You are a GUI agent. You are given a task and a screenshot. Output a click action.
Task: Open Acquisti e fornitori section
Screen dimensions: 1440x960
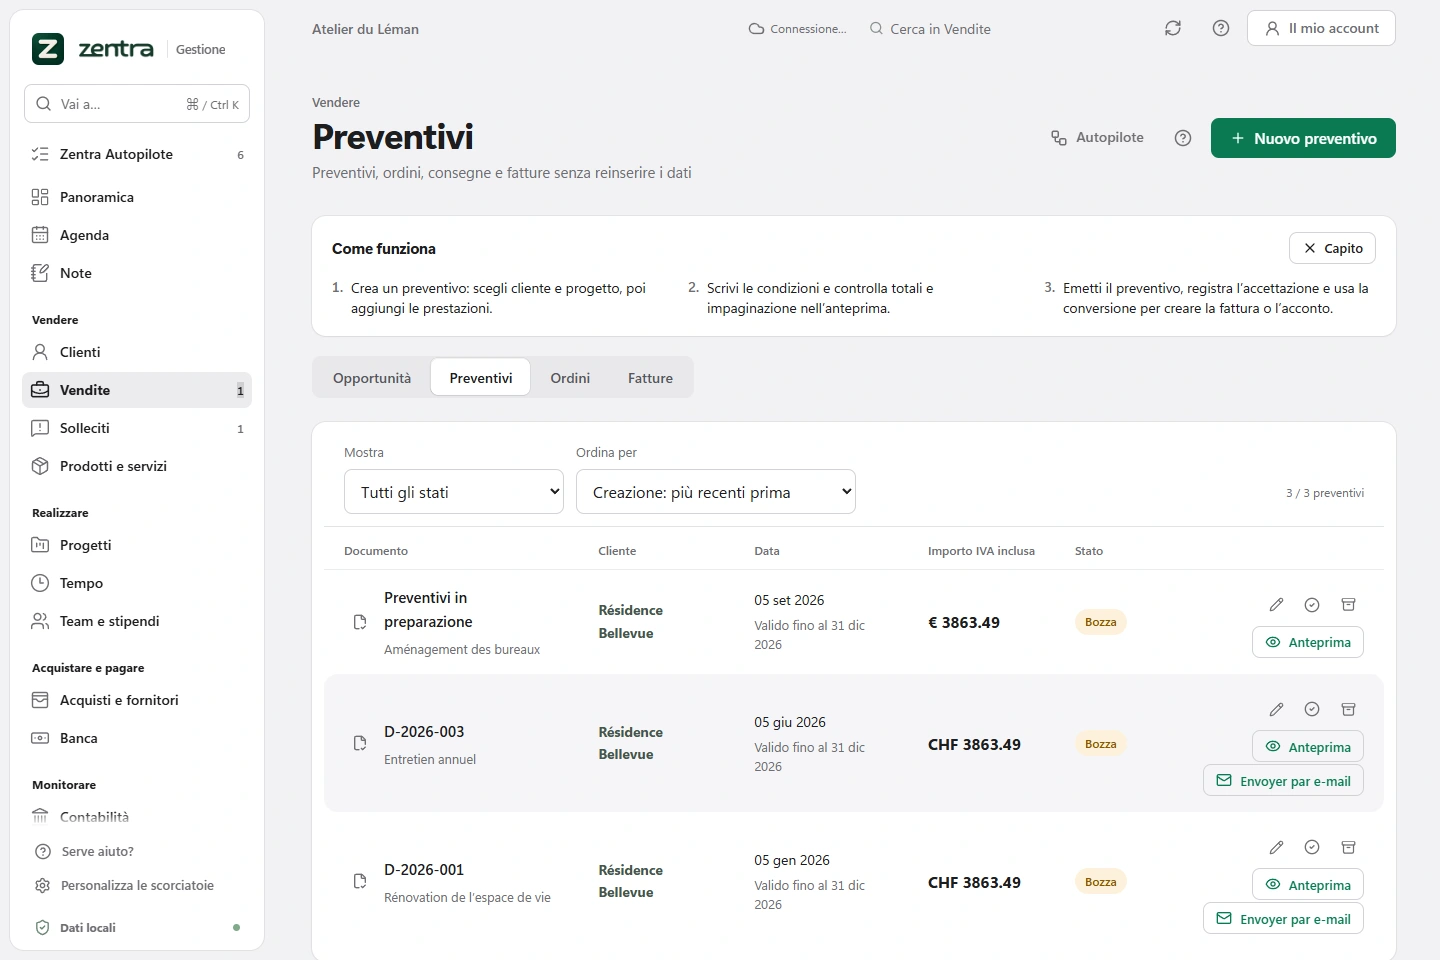[137, 700]
